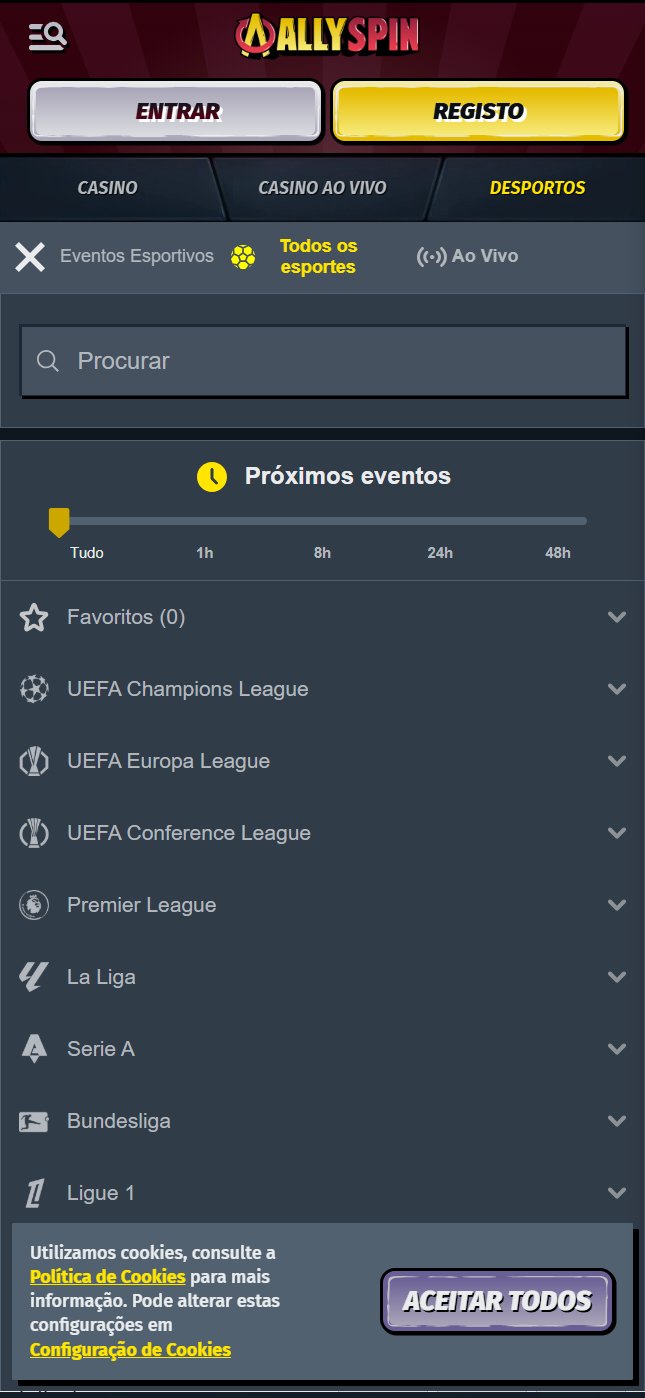Viewport: 645px width, 1398px height.
Task: Click the Favoritos star icon
Action: click(34, 618)
